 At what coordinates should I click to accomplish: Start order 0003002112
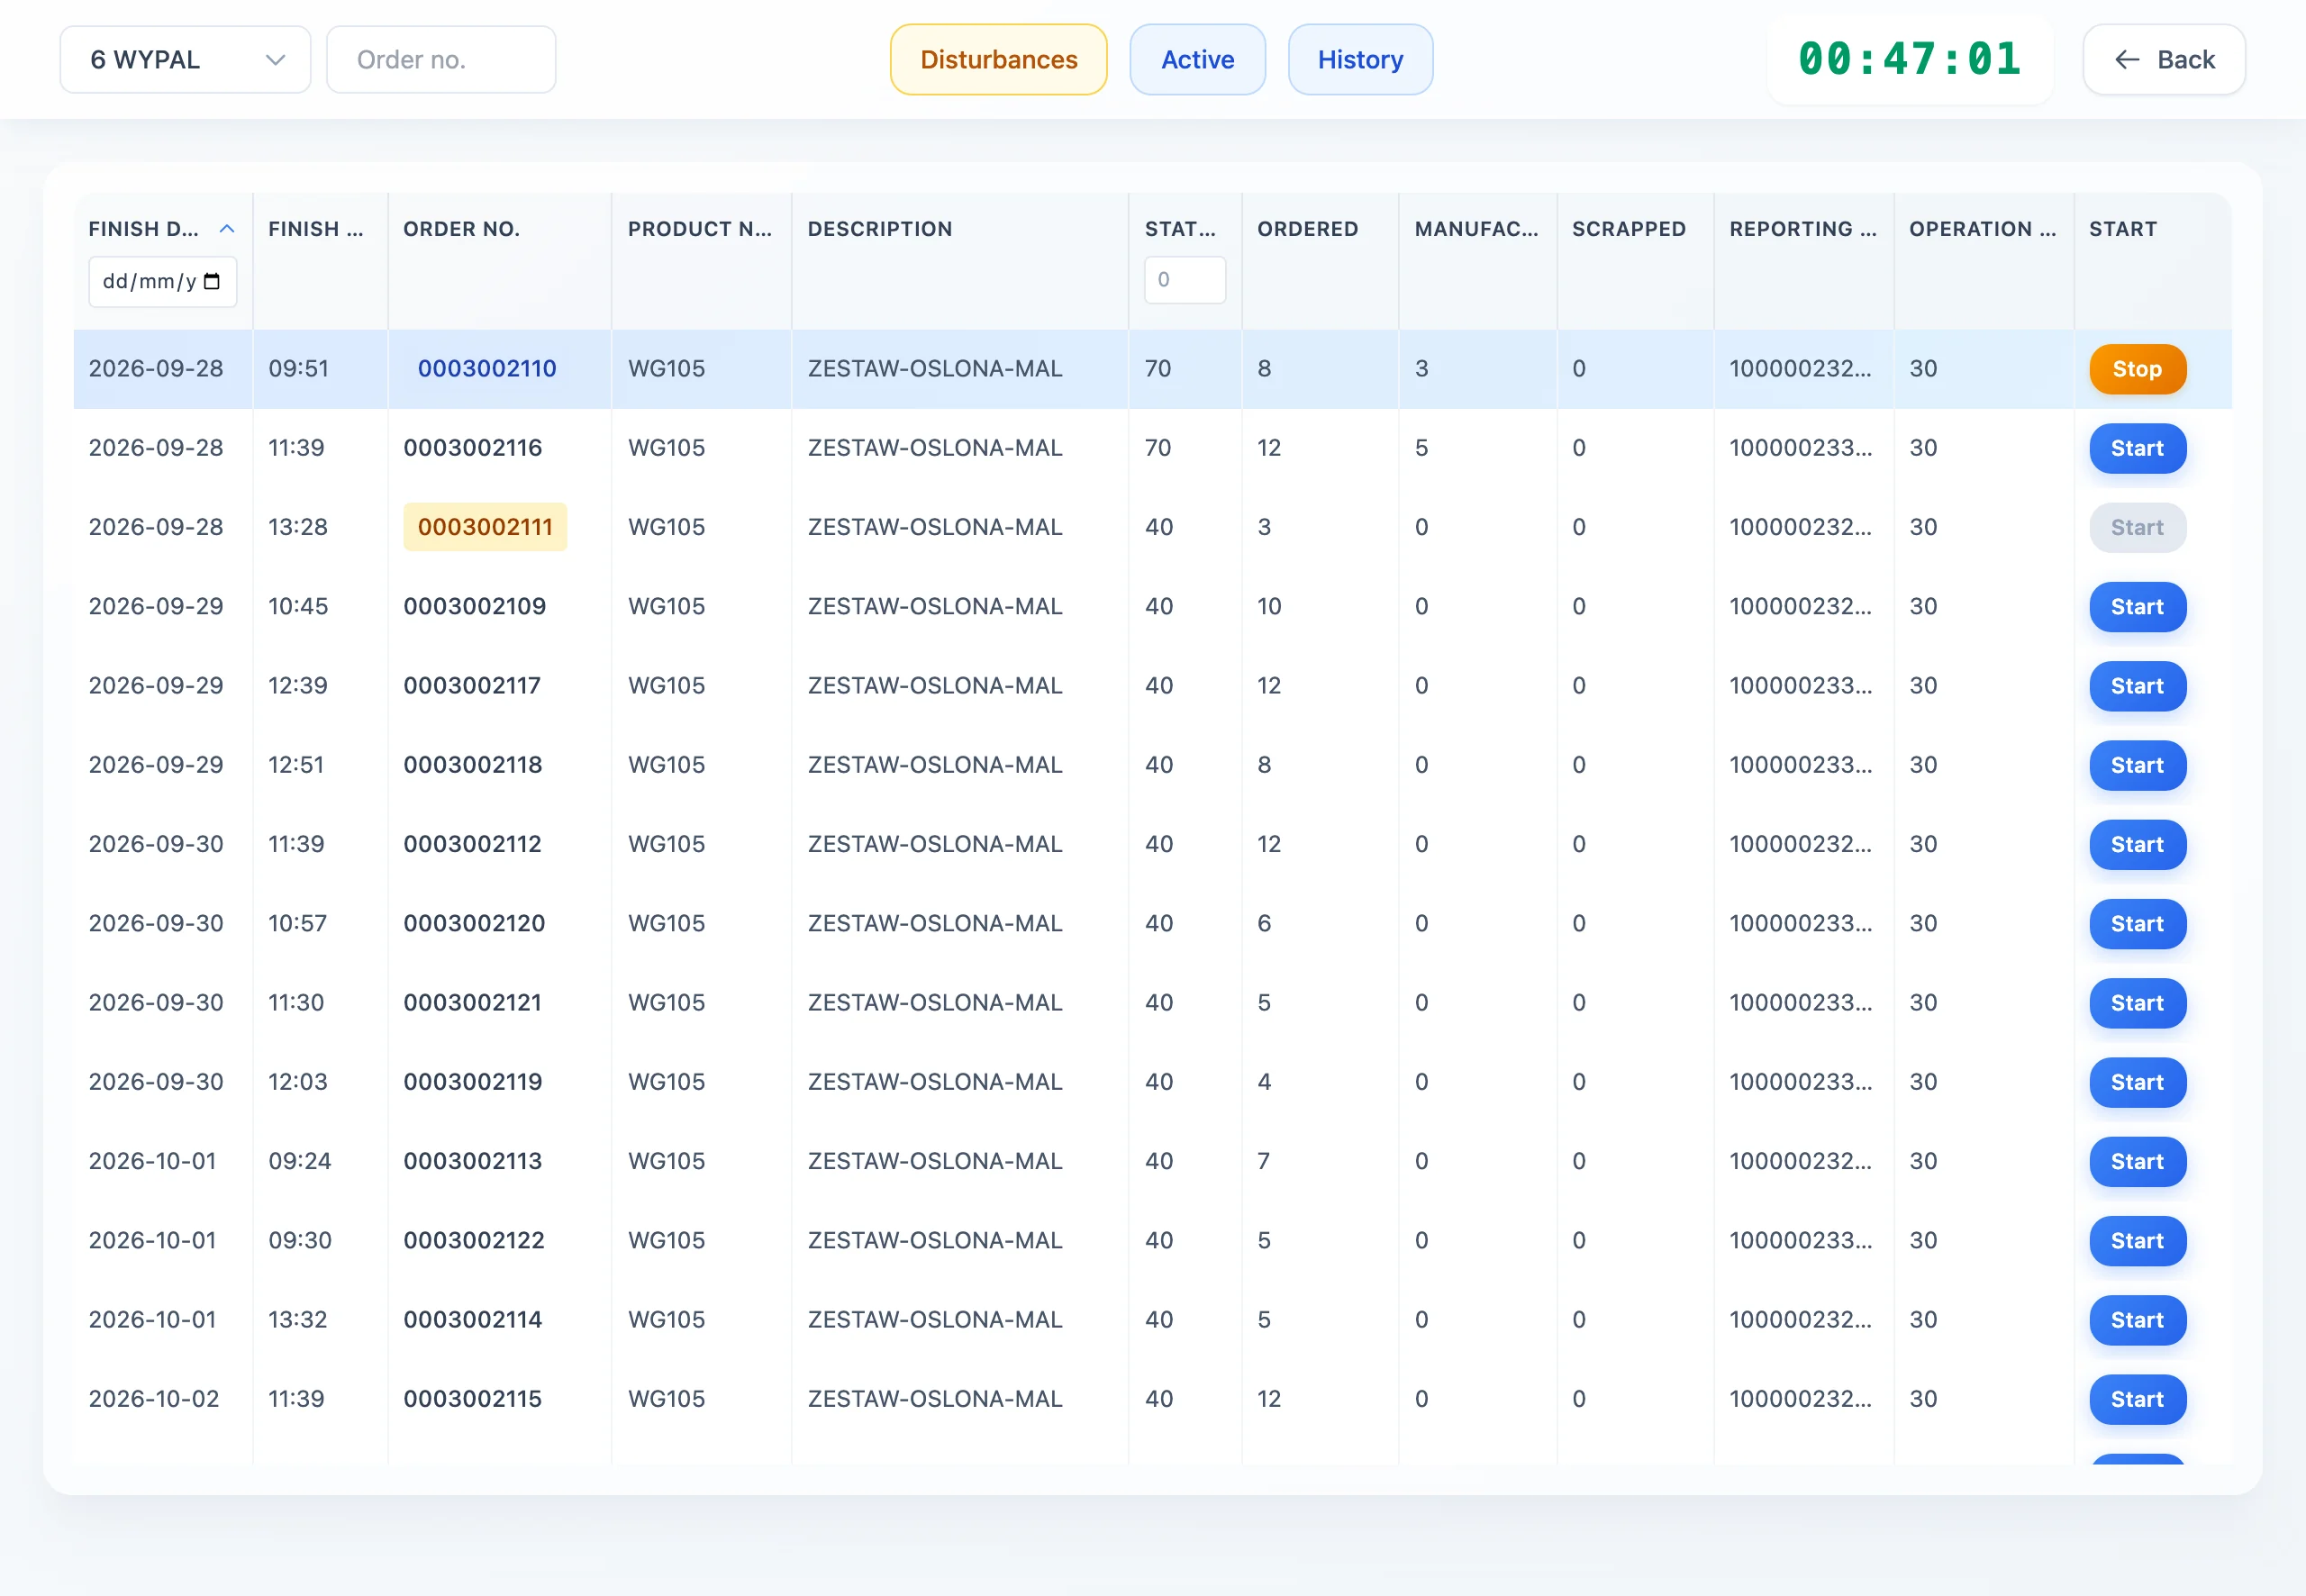[2137, 844]
